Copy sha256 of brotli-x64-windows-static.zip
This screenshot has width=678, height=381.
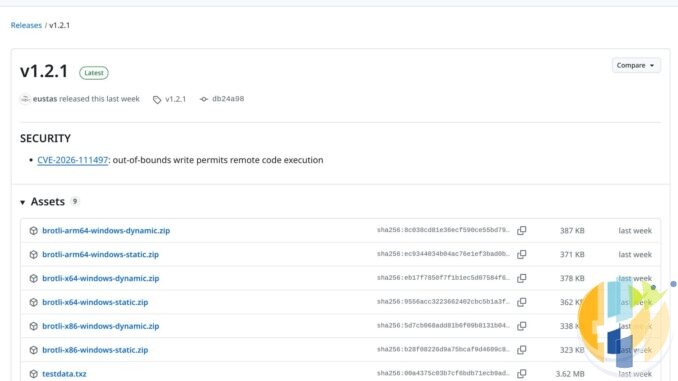(x=522, y=302)
